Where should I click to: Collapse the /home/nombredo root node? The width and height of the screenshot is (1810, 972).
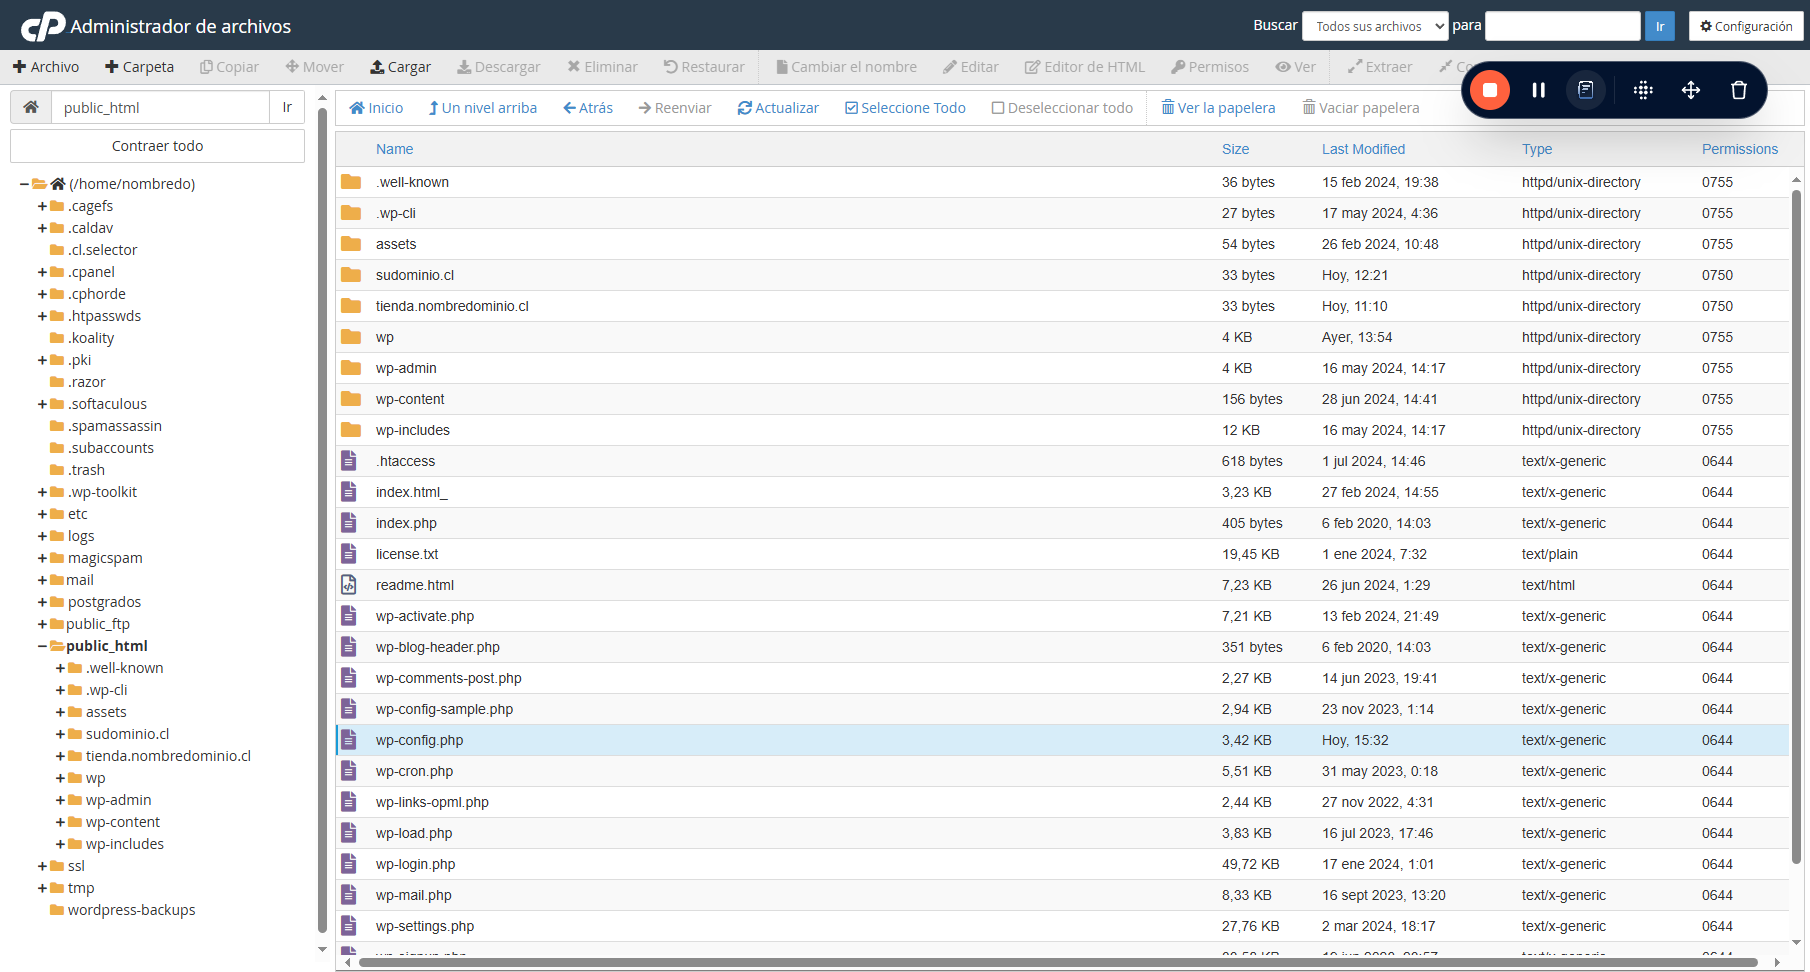point(25,184)
